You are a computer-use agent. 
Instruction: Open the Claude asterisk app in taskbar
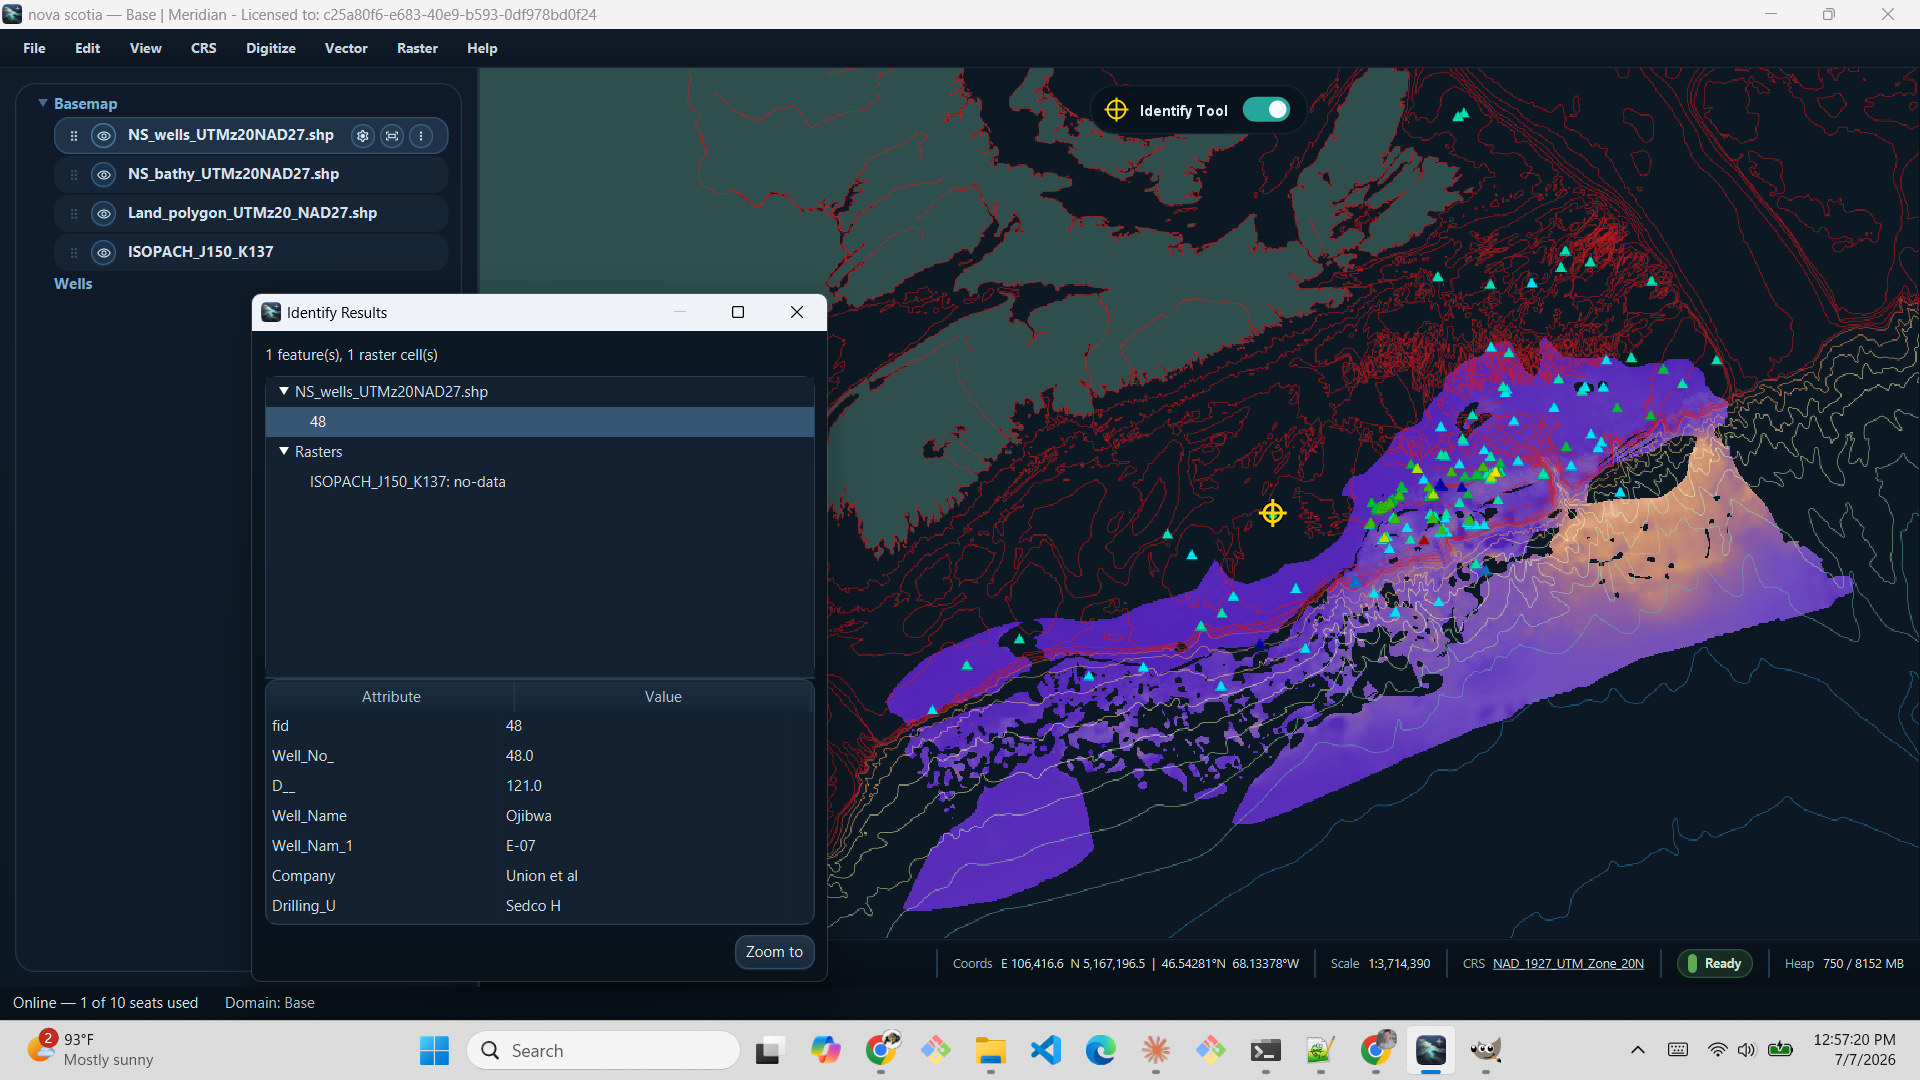coord(1156,1050)
